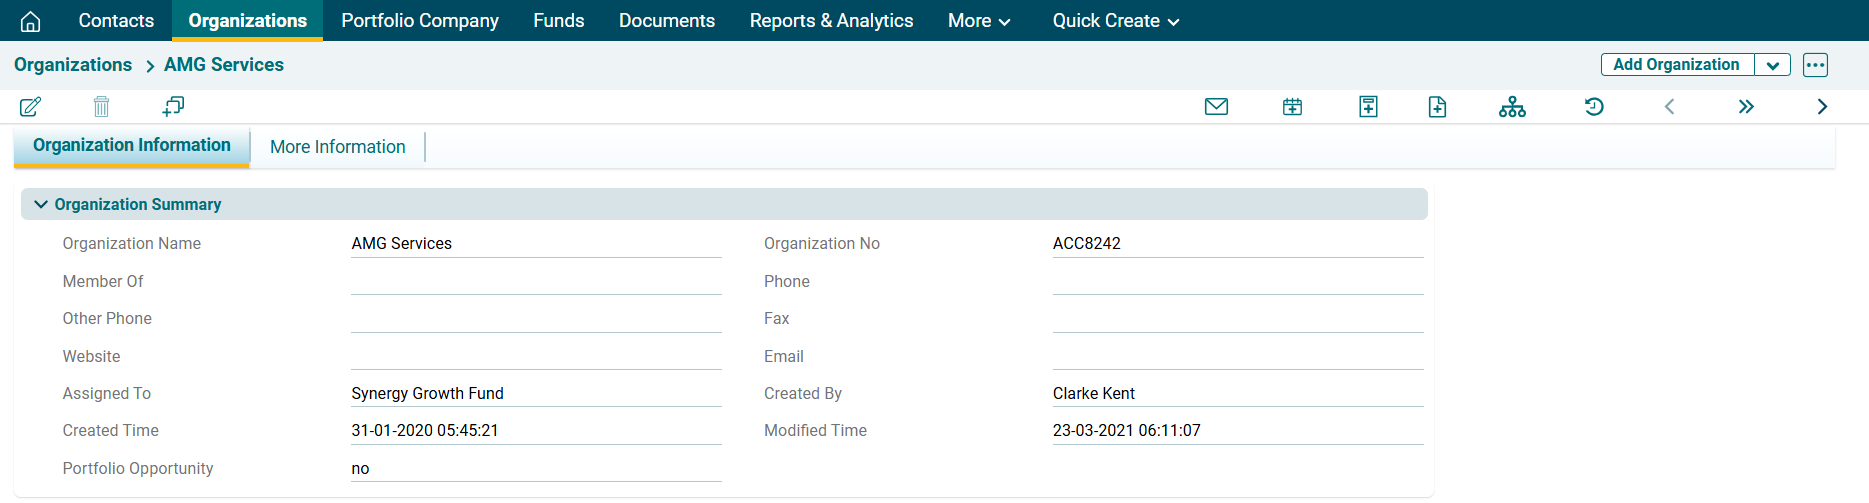Click the ellipsis more options button

tap(1815, 65)
